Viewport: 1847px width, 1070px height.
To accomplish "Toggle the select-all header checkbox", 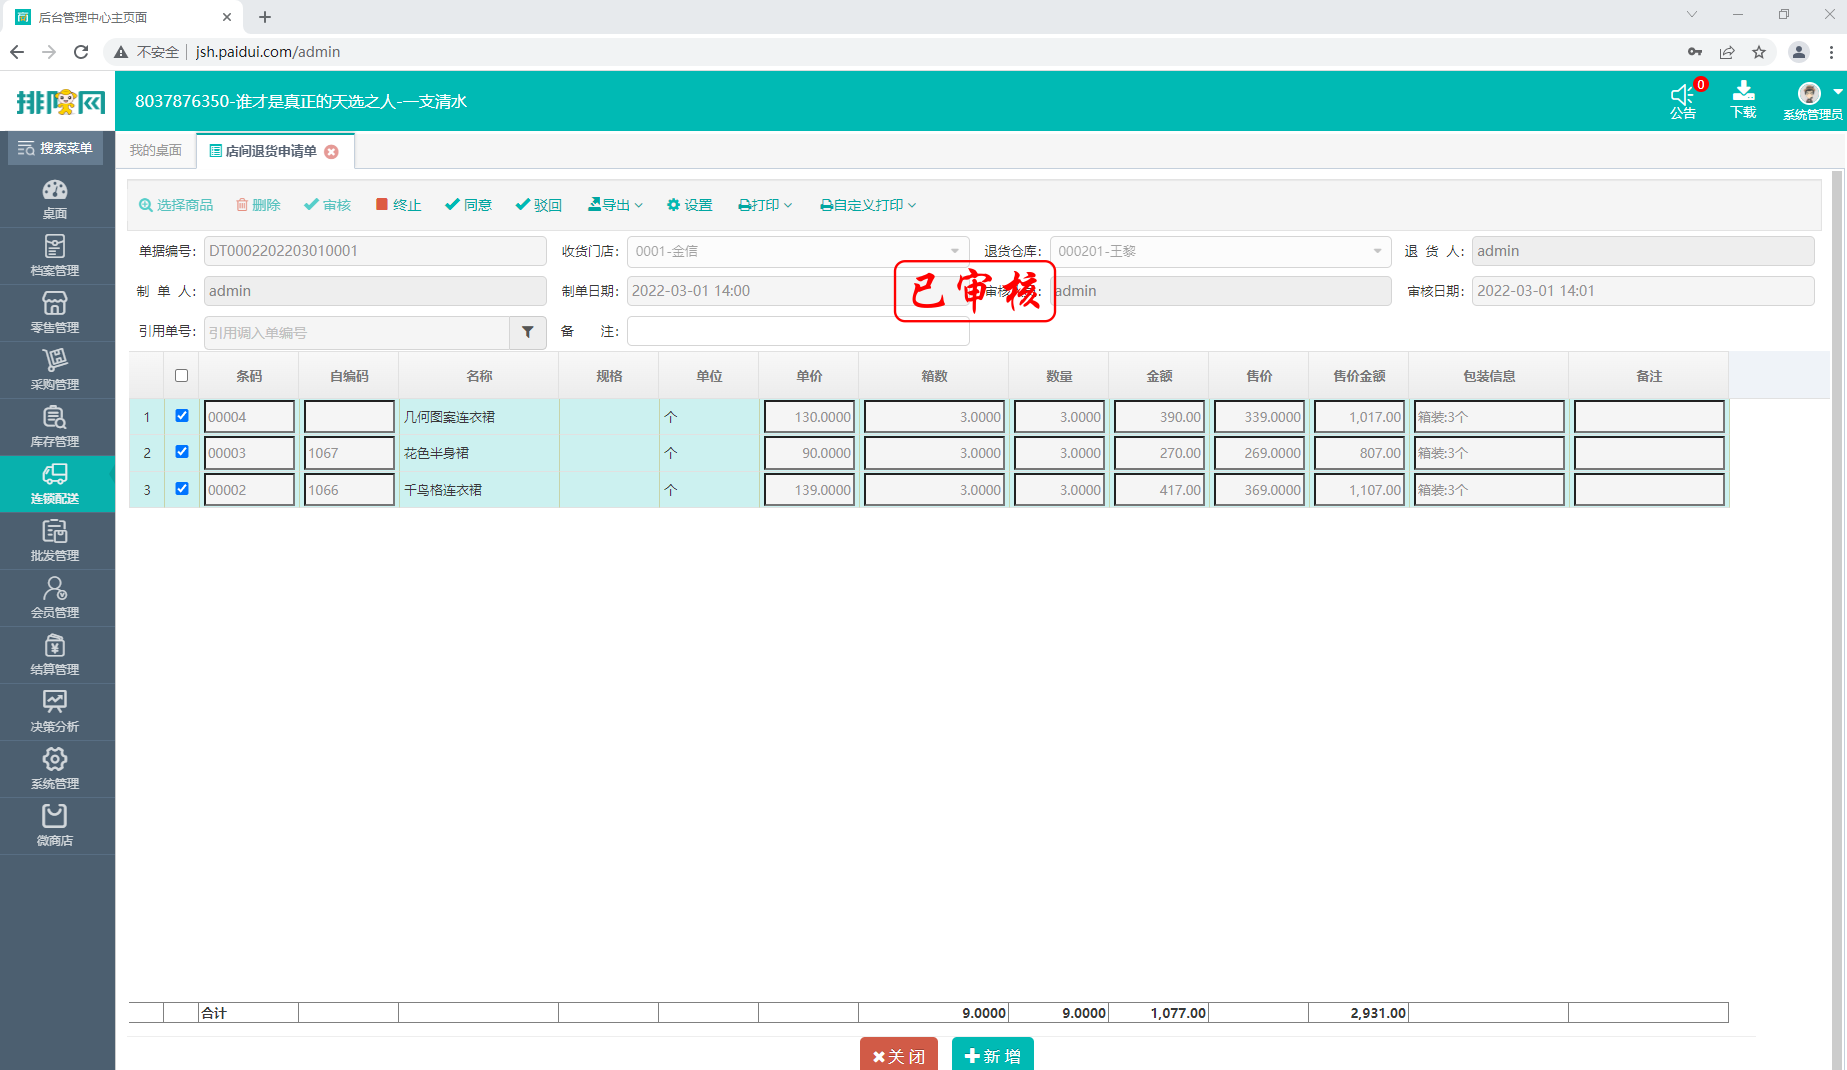I will [x=181, y=376].
